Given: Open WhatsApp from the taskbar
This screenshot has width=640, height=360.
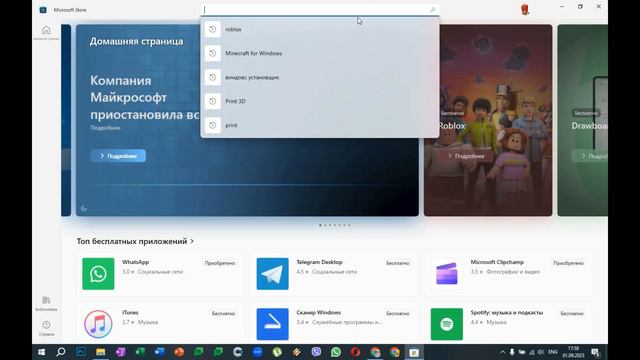Looking at the screenshot, I should (336, 352).
